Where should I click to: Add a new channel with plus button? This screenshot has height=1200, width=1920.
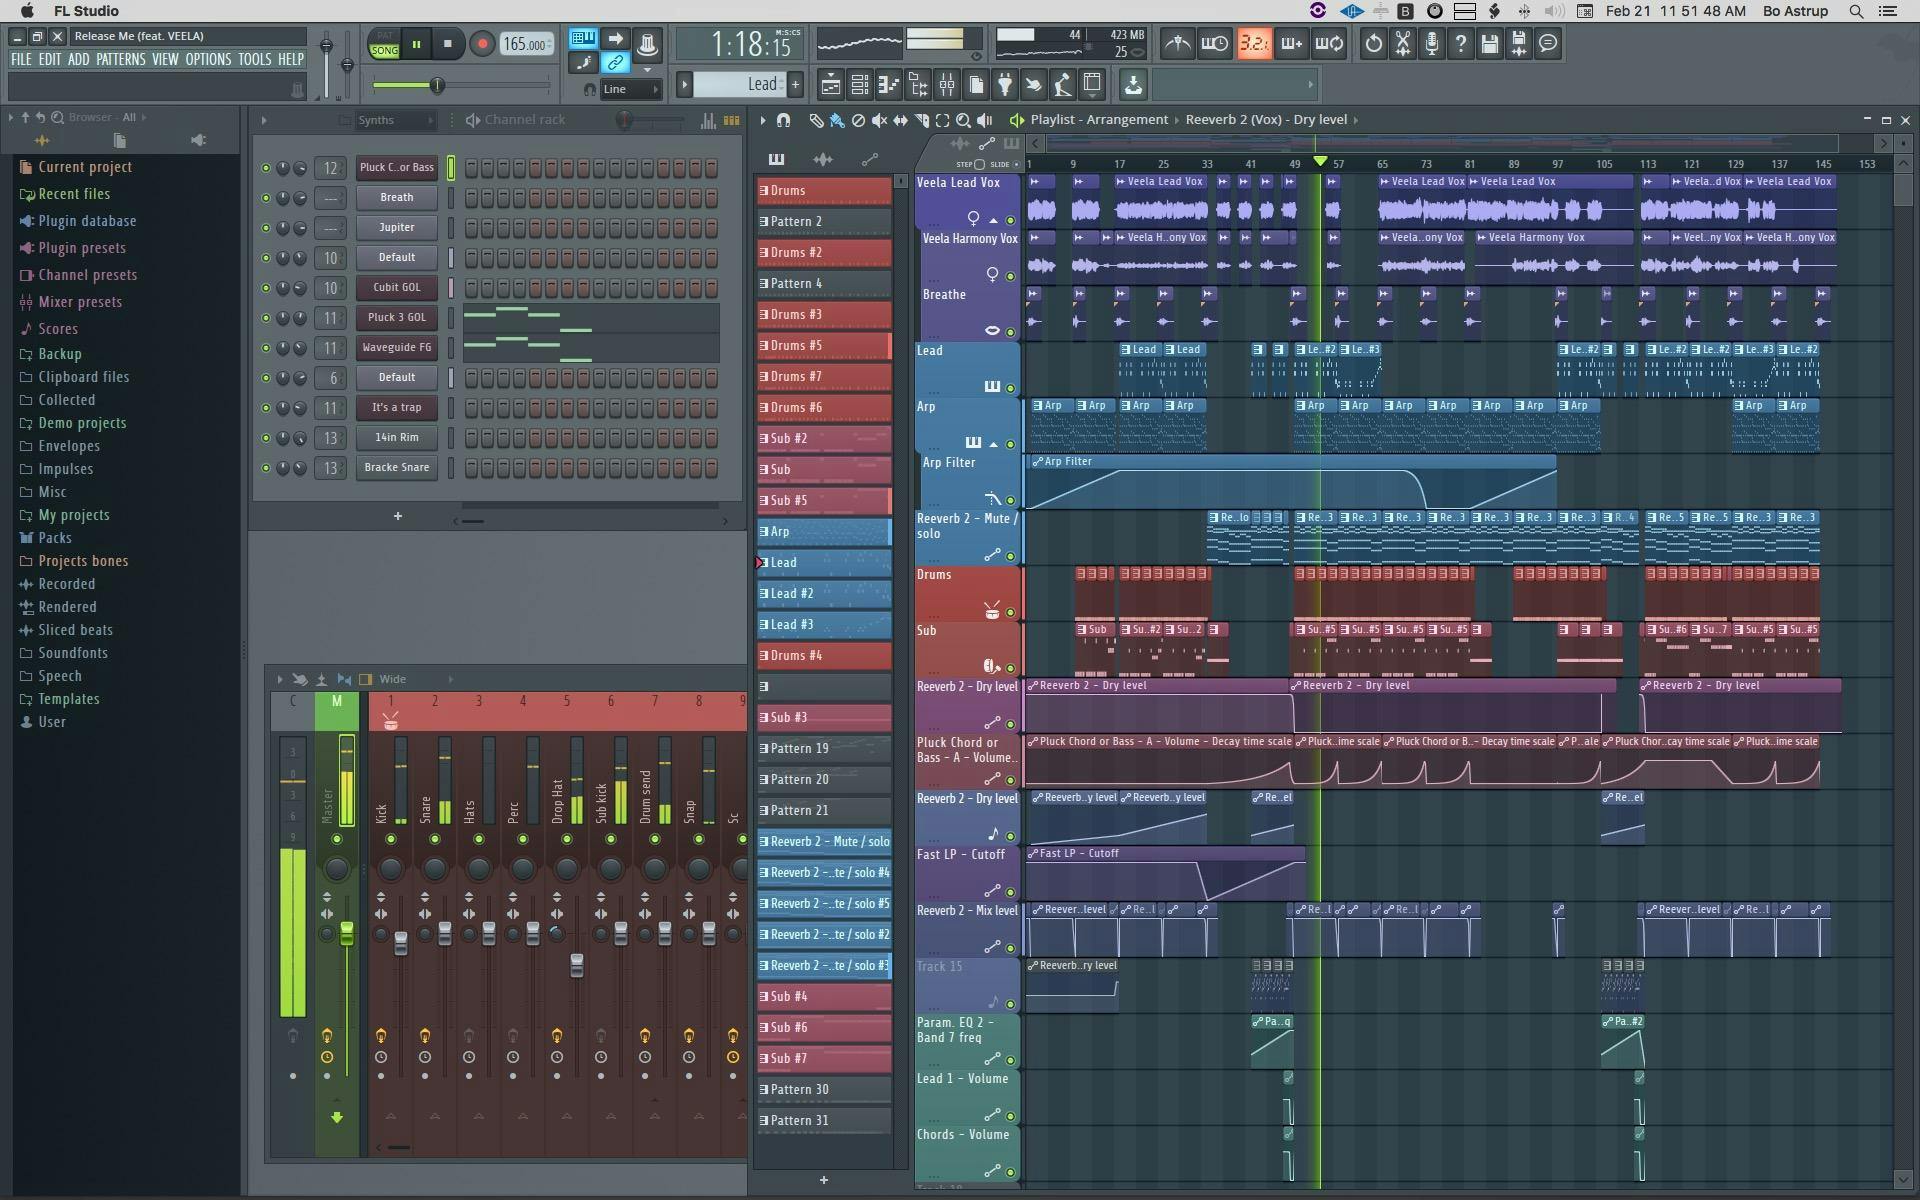click(x=397, y=516)
